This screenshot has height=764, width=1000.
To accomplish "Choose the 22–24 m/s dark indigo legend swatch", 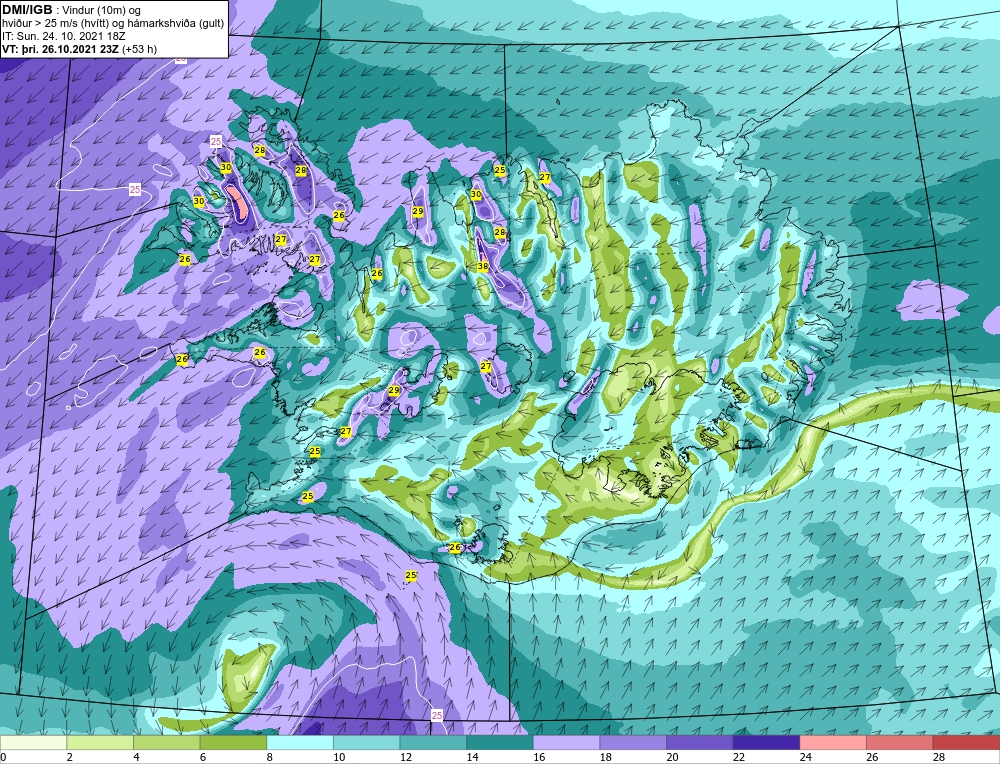I will [x=767, y=743].
